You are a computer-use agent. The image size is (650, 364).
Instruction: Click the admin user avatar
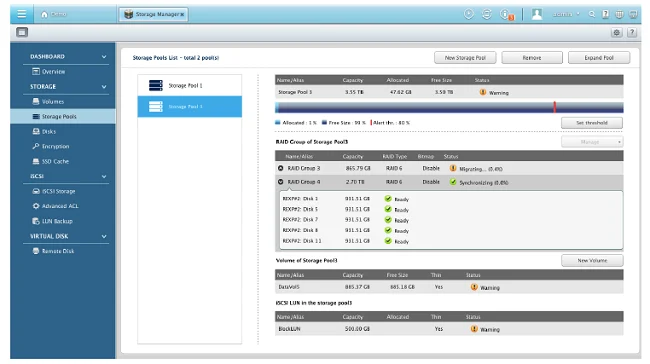pos(537,14)
